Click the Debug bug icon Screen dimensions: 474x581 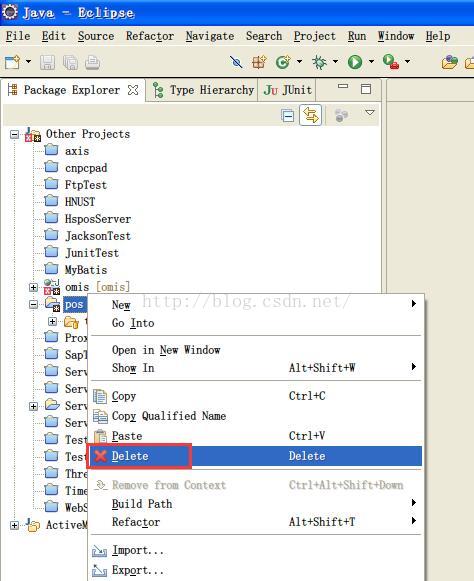point(319,62)
